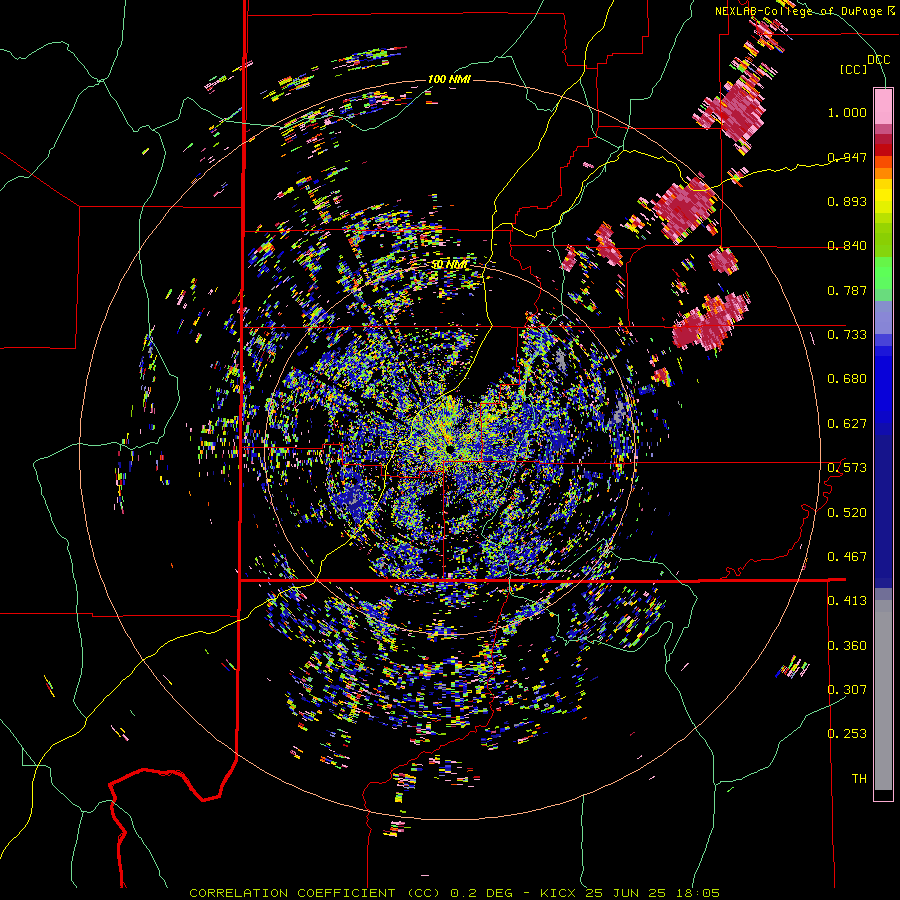Pick the orange band beside 0.947
Image resolution: width=900 pixels, height=900 pixels.
[x=883, y=162]
